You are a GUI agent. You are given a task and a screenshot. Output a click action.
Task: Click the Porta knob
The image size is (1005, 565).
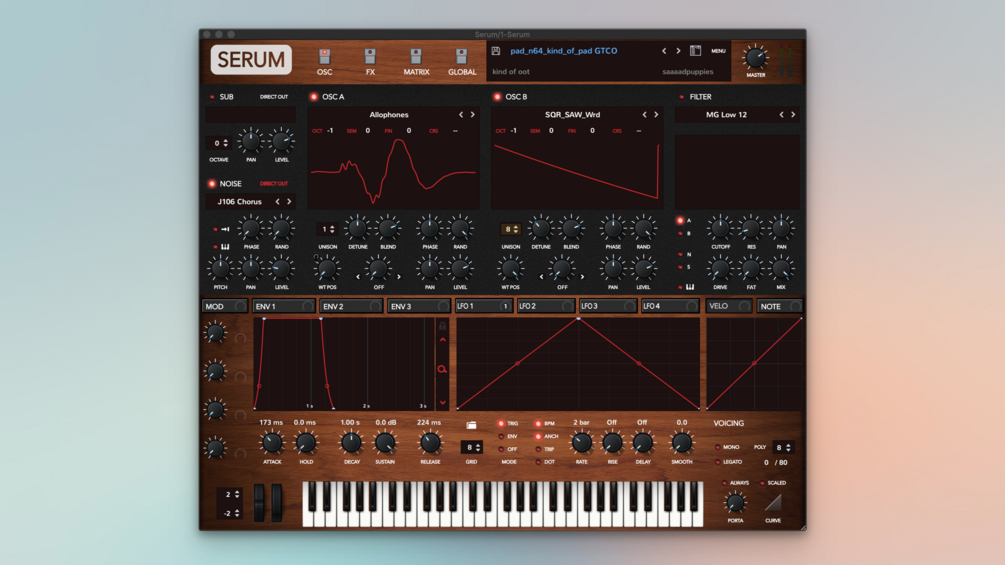coord(735,503)
